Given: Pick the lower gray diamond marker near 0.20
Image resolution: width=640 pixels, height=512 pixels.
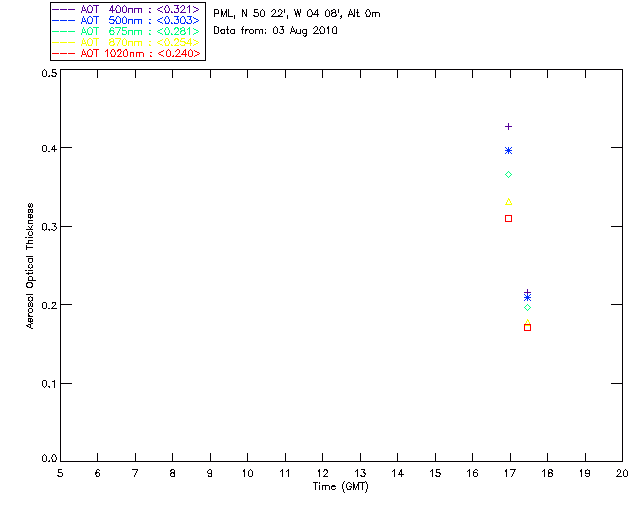Looking at the screenshot, I should (527, 307).
